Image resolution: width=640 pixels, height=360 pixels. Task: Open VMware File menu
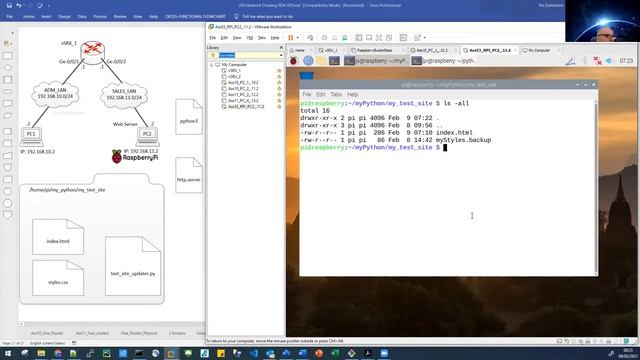[x=213, y=38]
